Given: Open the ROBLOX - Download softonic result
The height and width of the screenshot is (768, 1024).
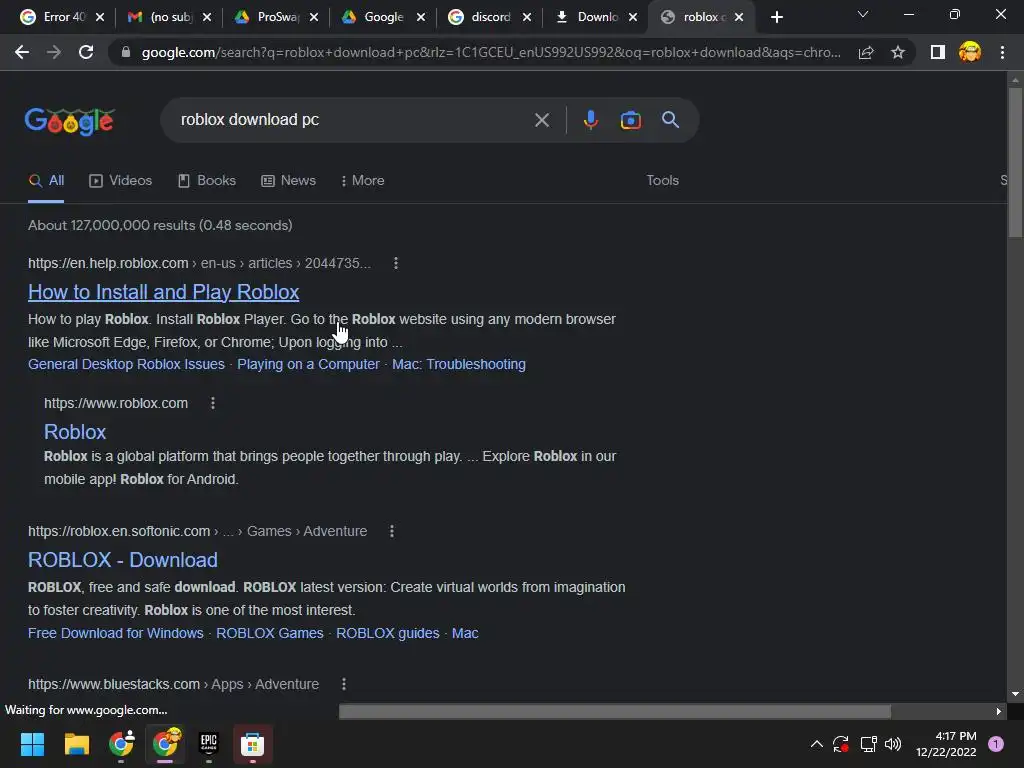Looking at the screenshot, I should [x=123, y=560].
